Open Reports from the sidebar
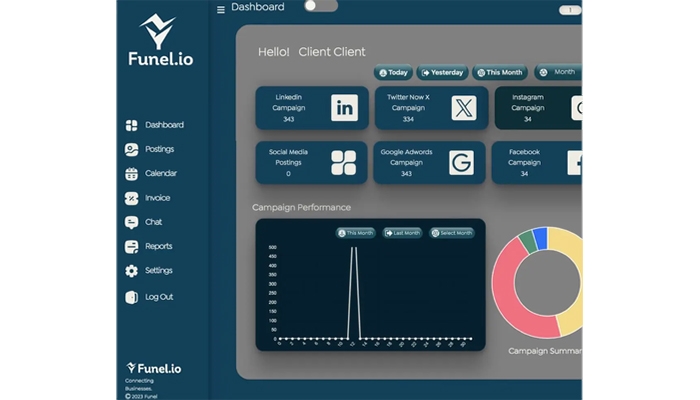The width and height of the screenshot is (700, 400). point(158,246)
